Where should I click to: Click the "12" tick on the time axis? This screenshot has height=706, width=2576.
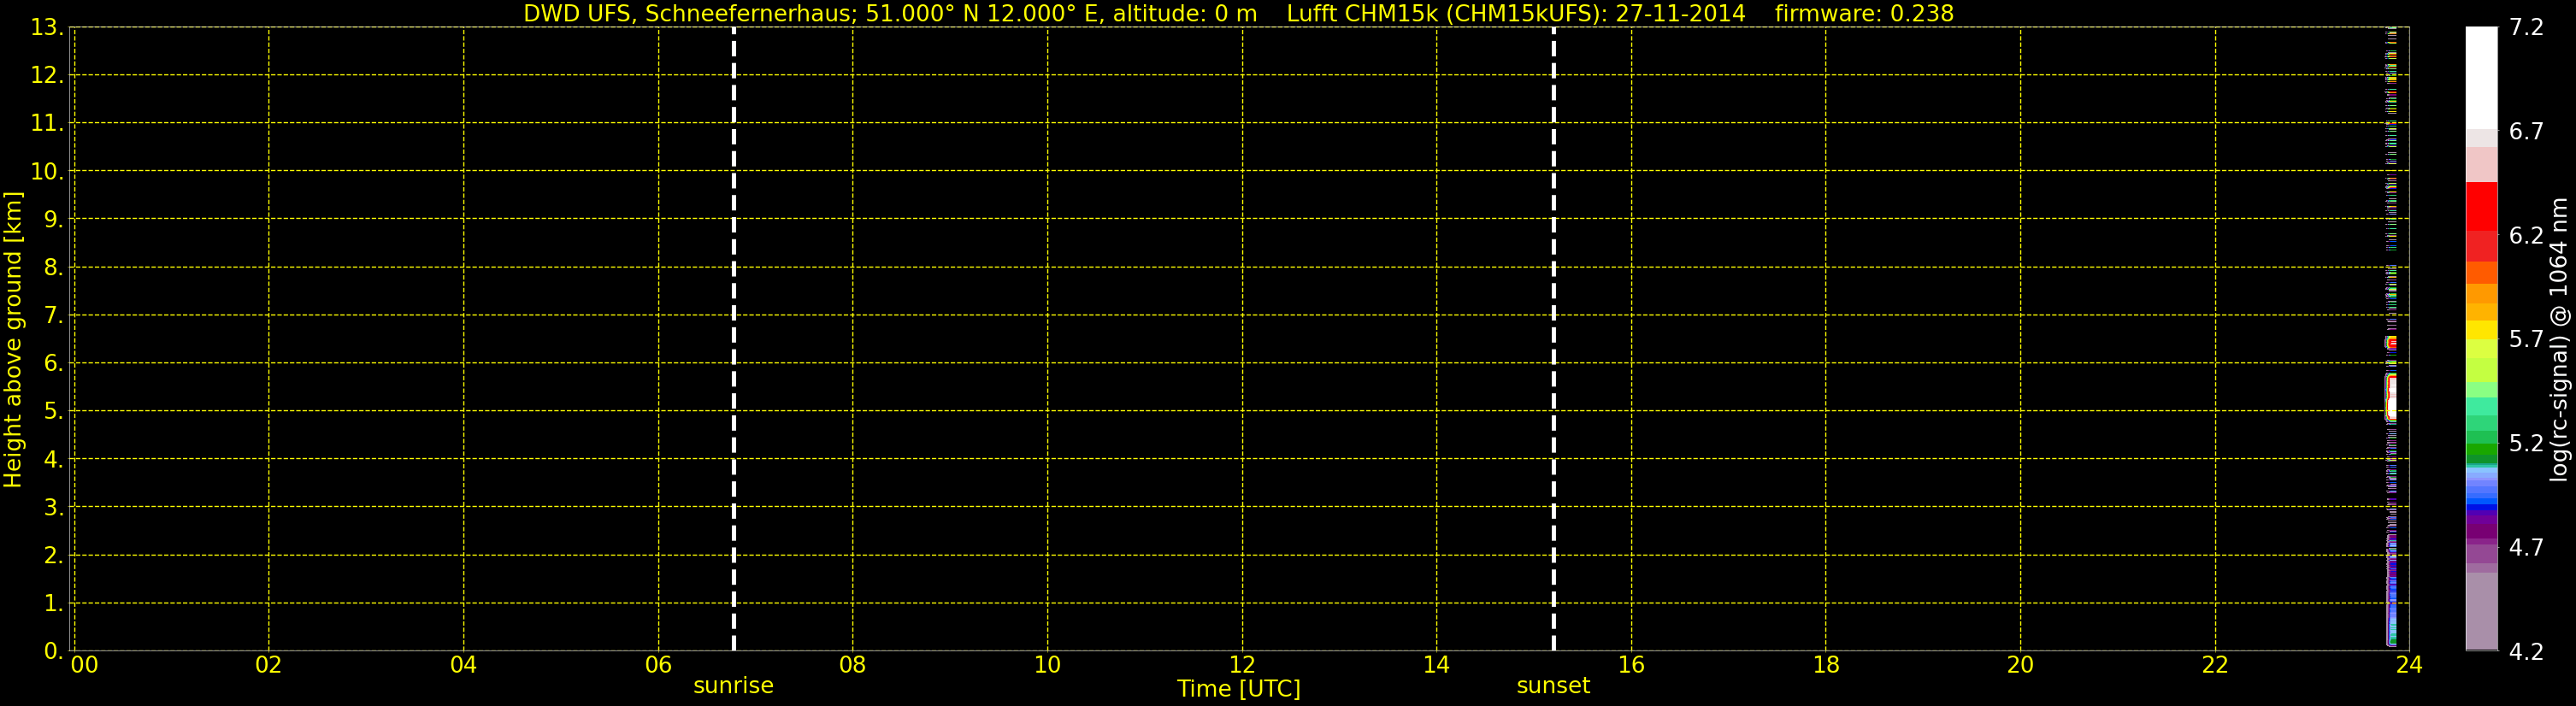click(x=1242, y=666)
